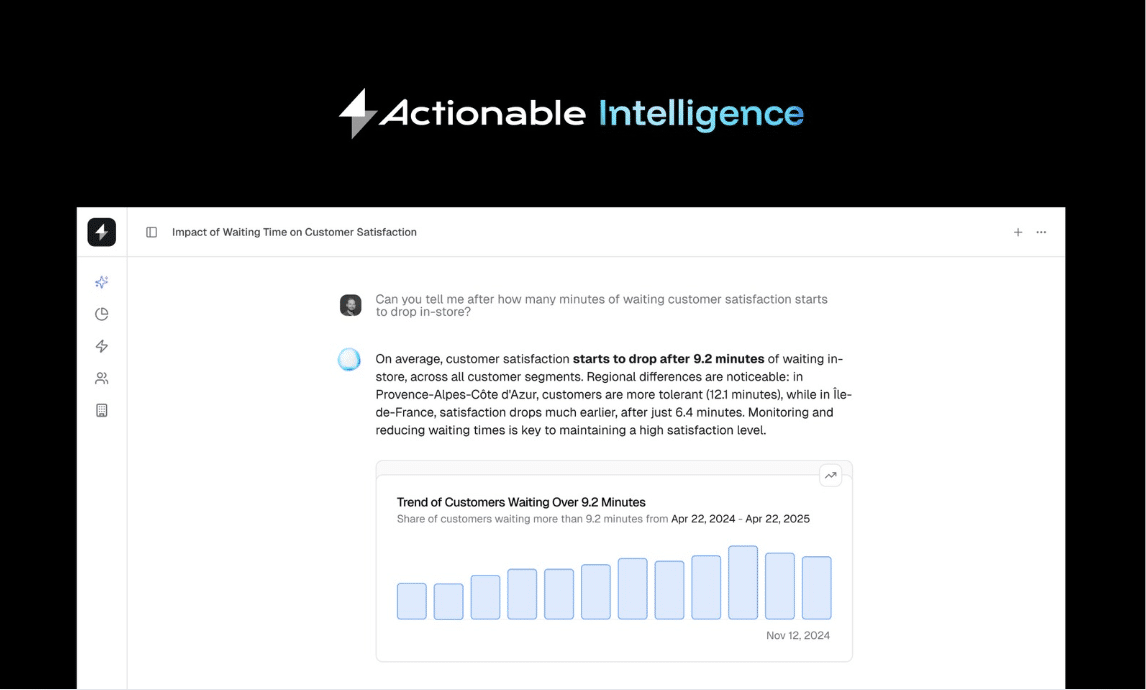This screenshot has width=1146, height=690.
Task: Click the trend chart icon on card
Action: tap(830, 475)
